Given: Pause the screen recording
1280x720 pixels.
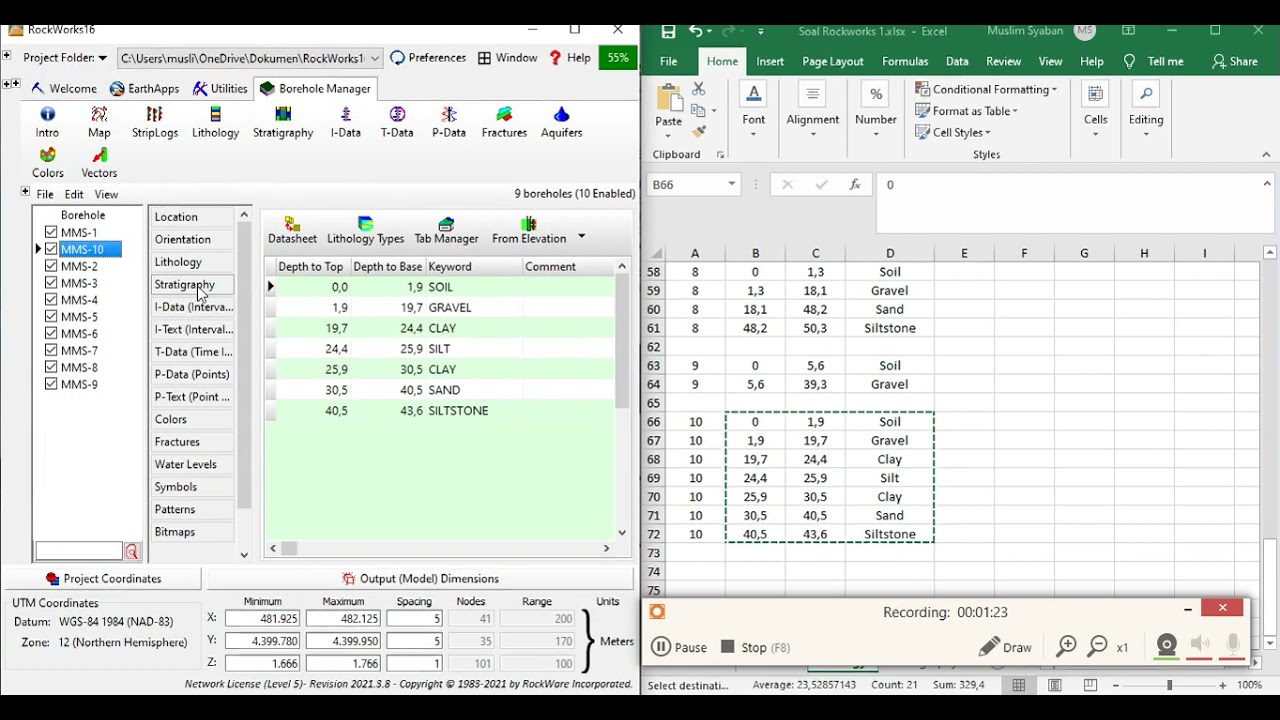Looking at the screenshot, I should pos(679,647).
